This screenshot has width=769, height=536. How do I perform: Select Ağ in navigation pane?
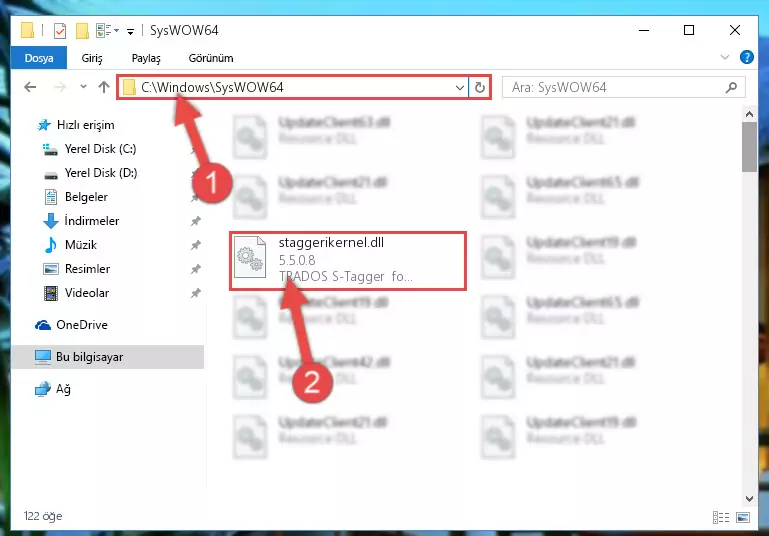pos(63,389)
